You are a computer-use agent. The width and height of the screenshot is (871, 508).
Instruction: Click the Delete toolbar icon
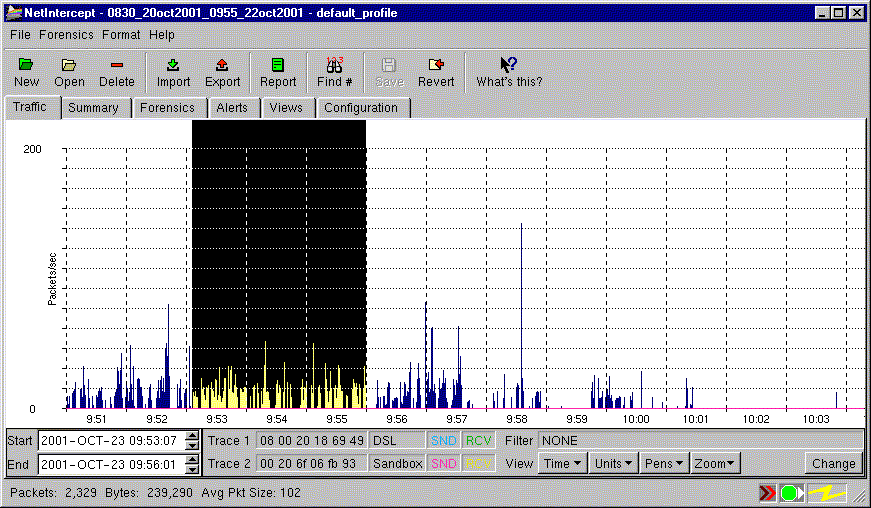[x=117, y=65]
